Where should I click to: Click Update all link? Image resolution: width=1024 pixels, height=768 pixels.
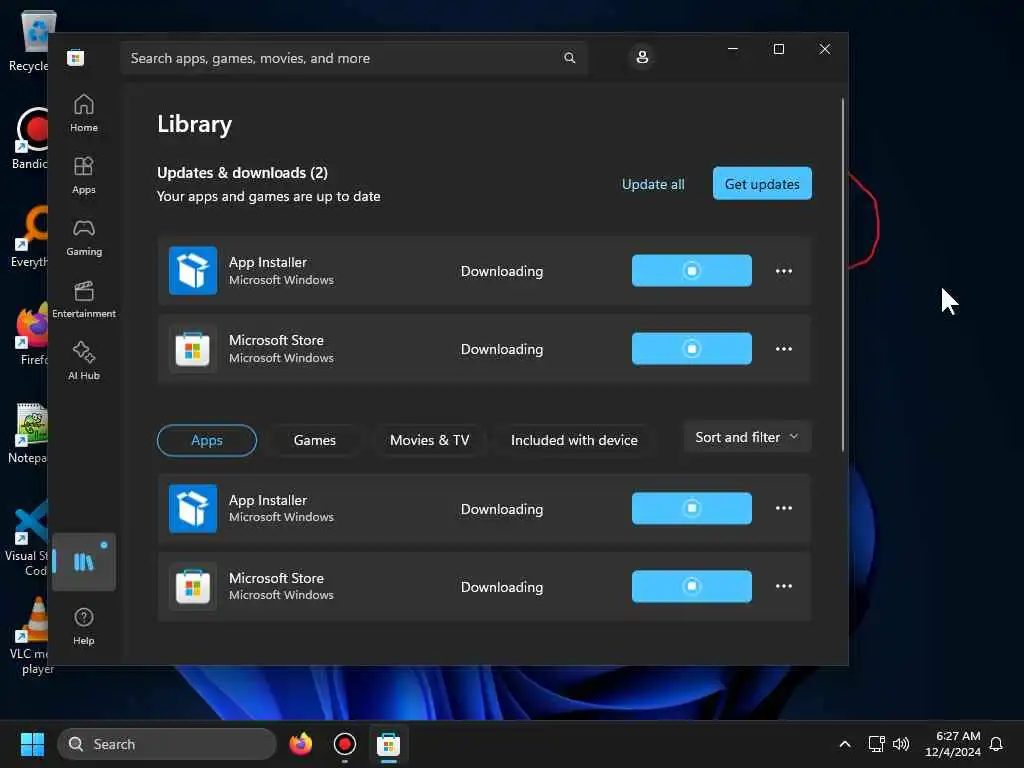(x=653, y=184)
